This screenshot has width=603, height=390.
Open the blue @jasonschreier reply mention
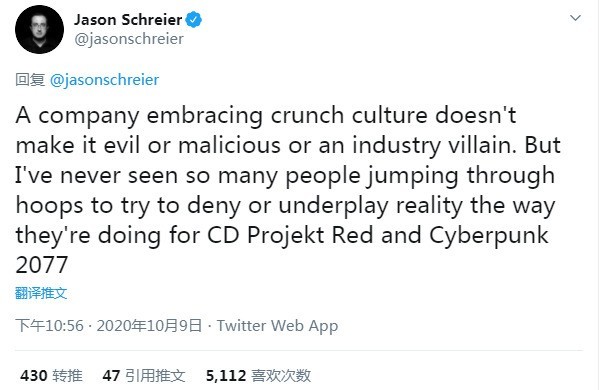tap(104, 80)
